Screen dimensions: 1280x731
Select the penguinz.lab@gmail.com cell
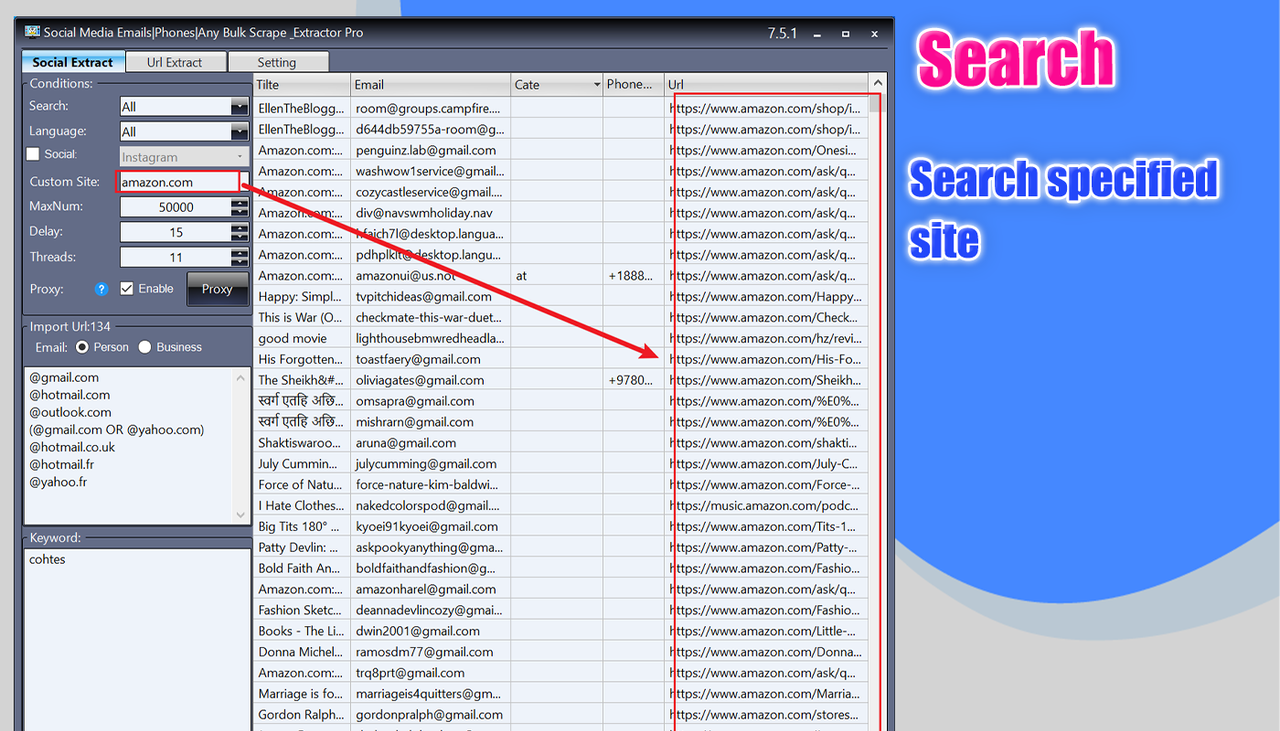coord(431,150)
